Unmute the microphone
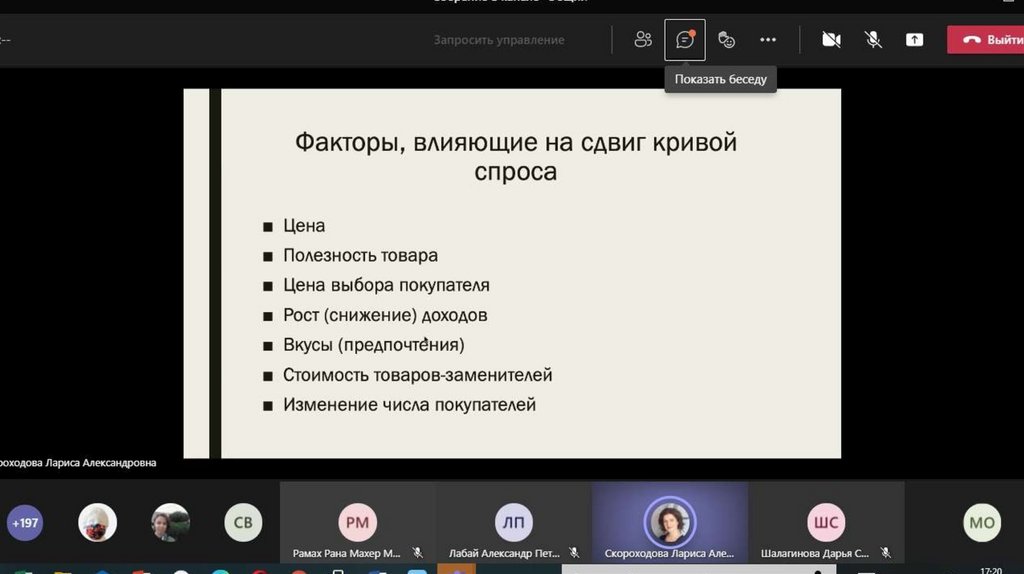This screenshot has height=574, width=1024. pyautogui.click(x=873, y=40)
